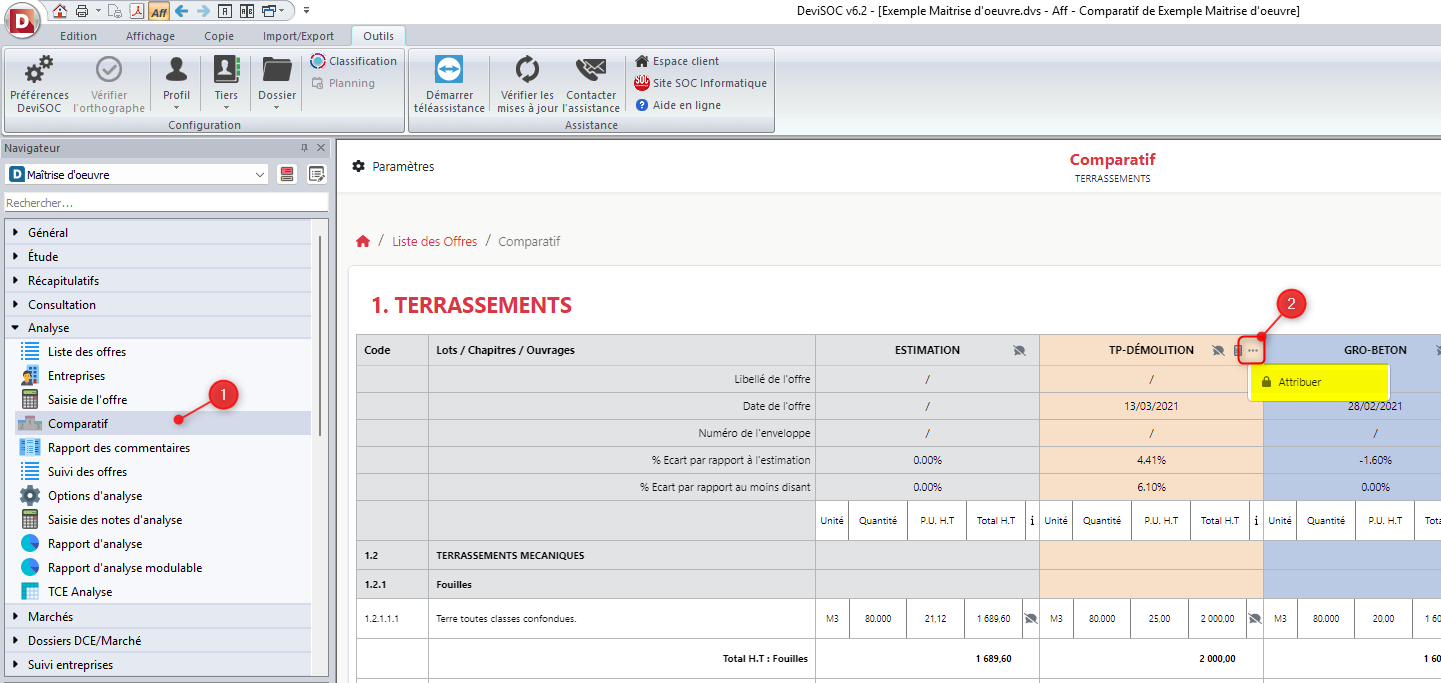1441x683 pixels.
Task: Click the Rechercher search field
Action: click(x=165, y=203)
